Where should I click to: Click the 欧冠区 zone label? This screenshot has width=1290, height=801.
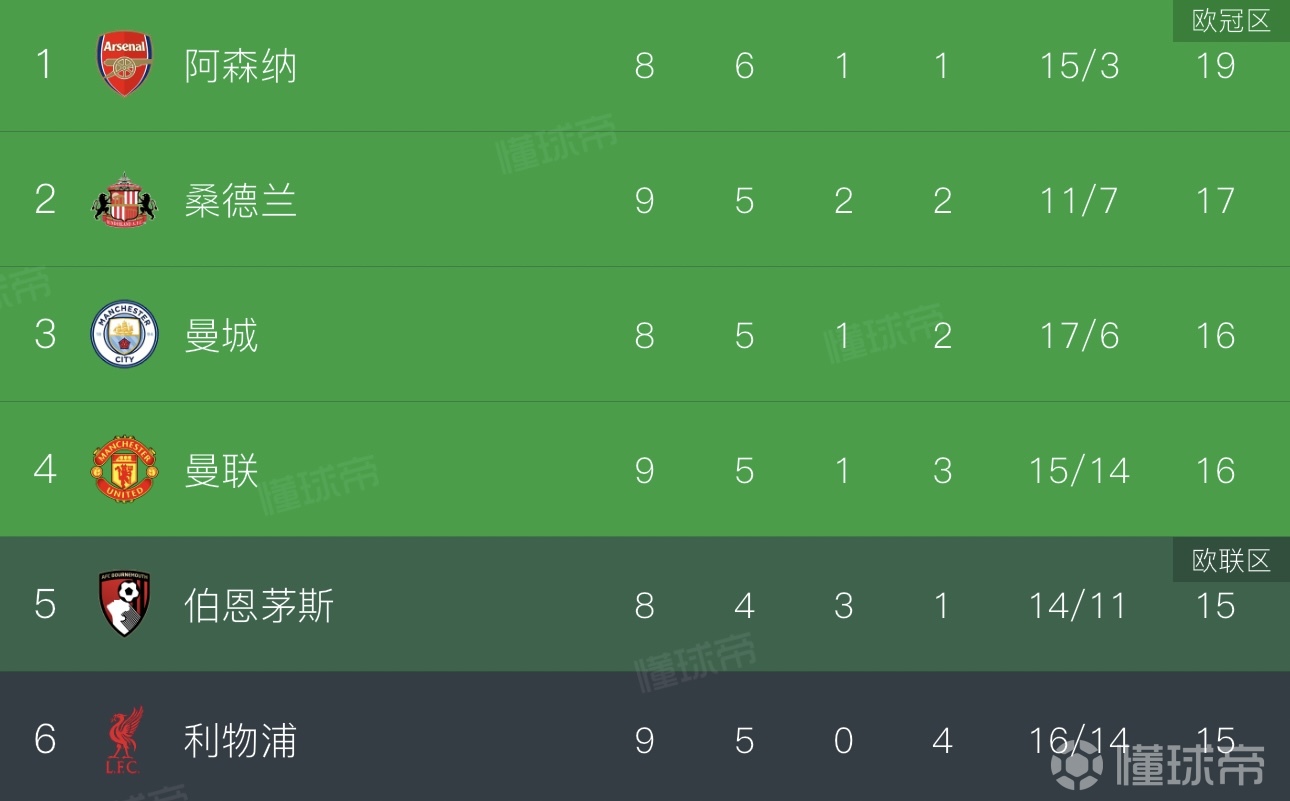point(1231,21)
